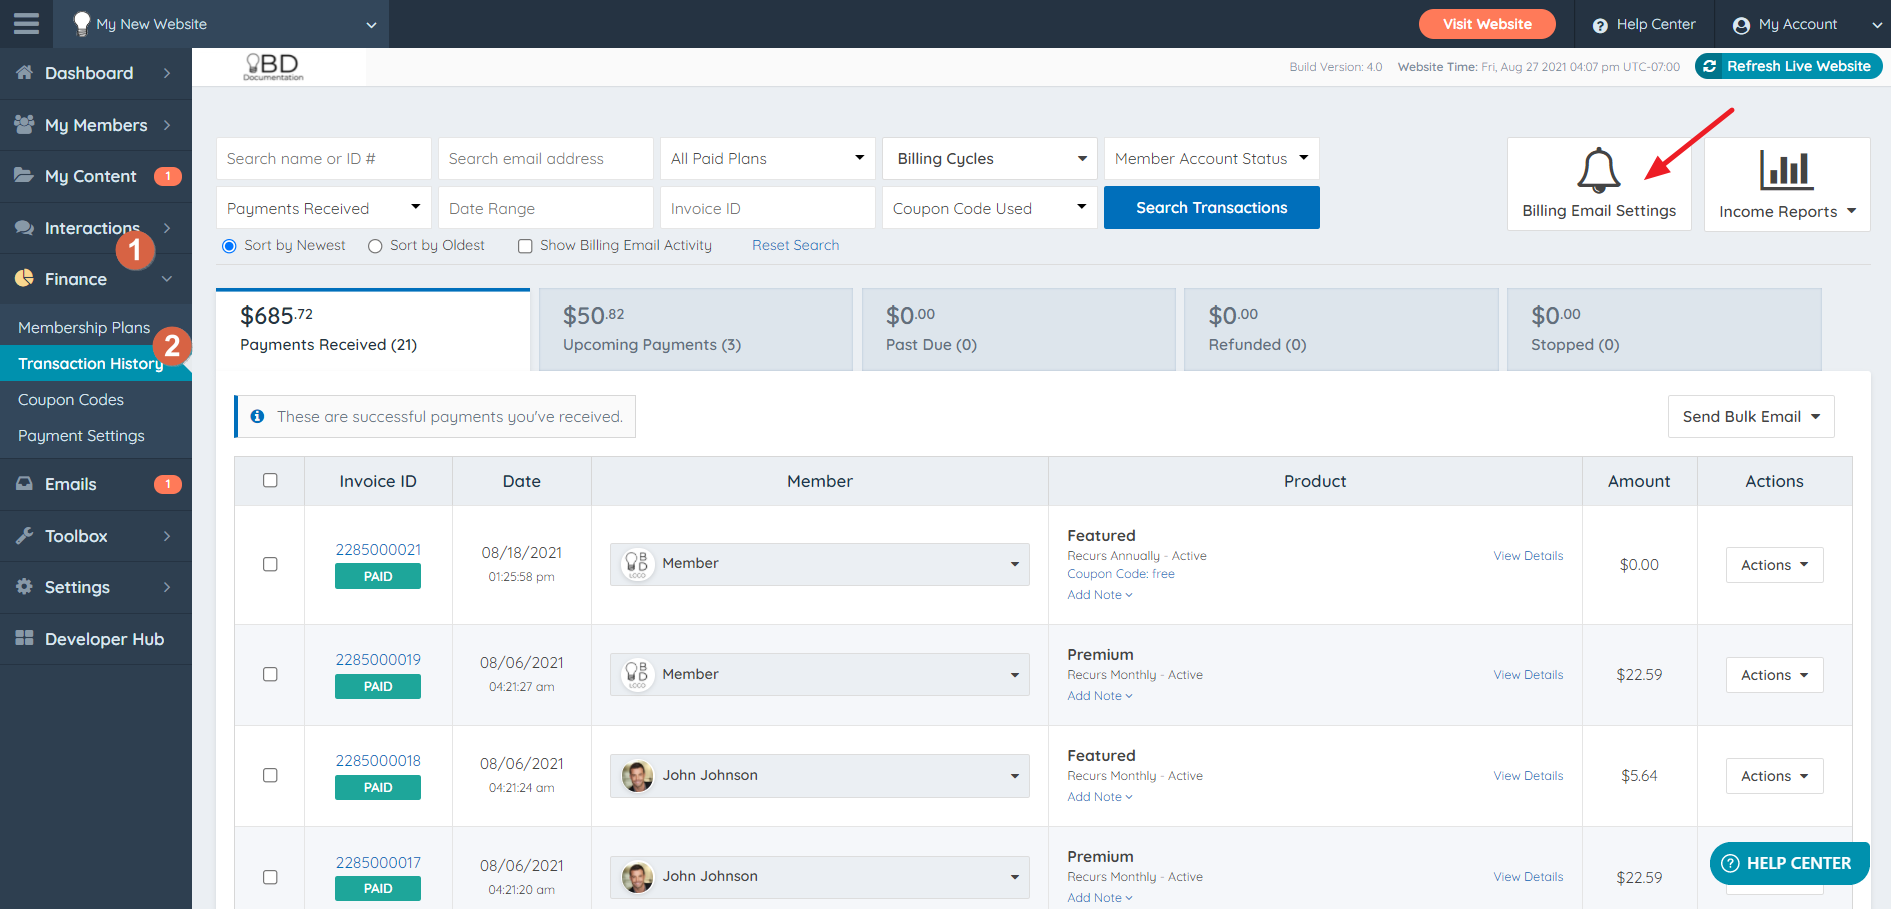Open the Billing Cycles dropdown

[989, 159]
